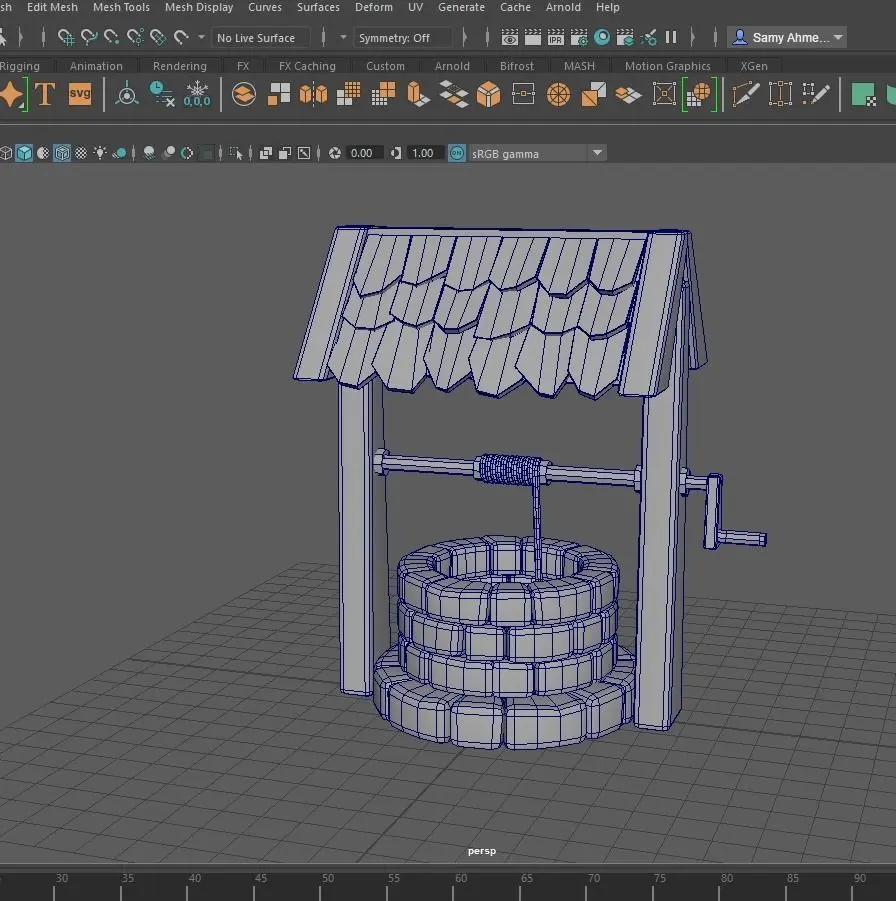Open the Edit Mesh menu
896x901 pixels.
coord(52,7)
